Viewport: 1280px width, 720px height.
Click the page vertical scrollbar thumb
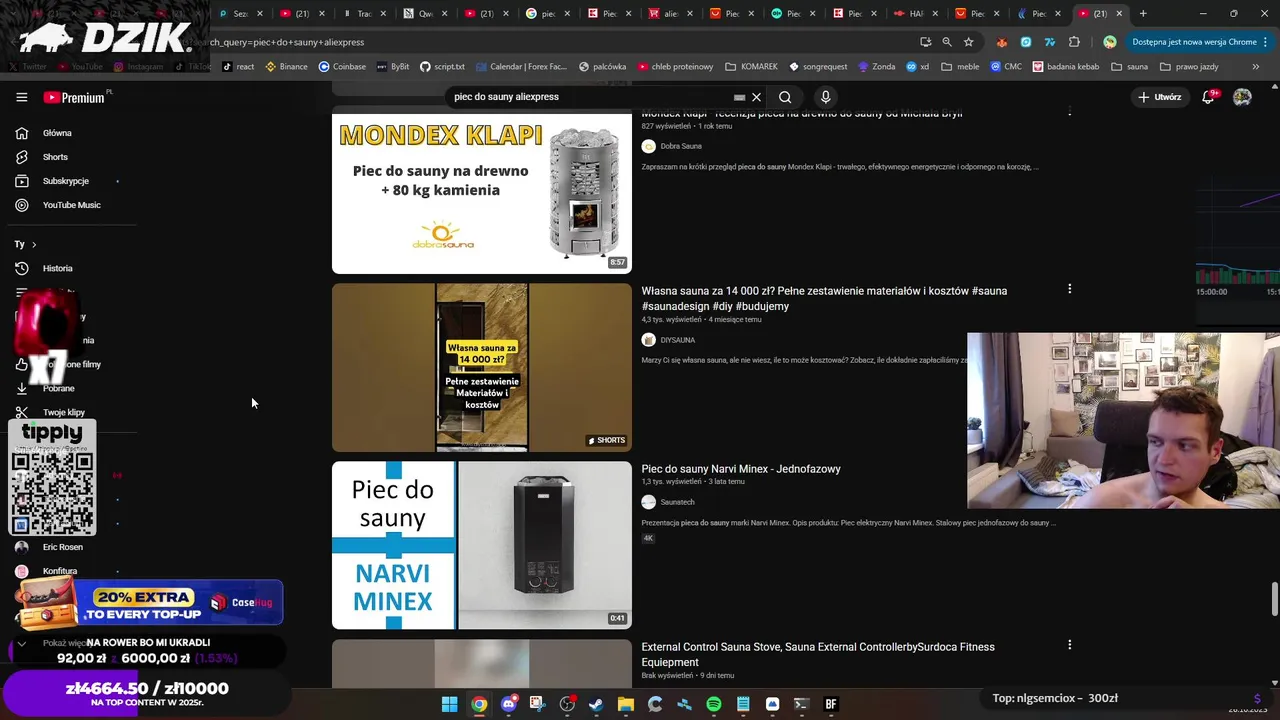[x=1274, y=599]
